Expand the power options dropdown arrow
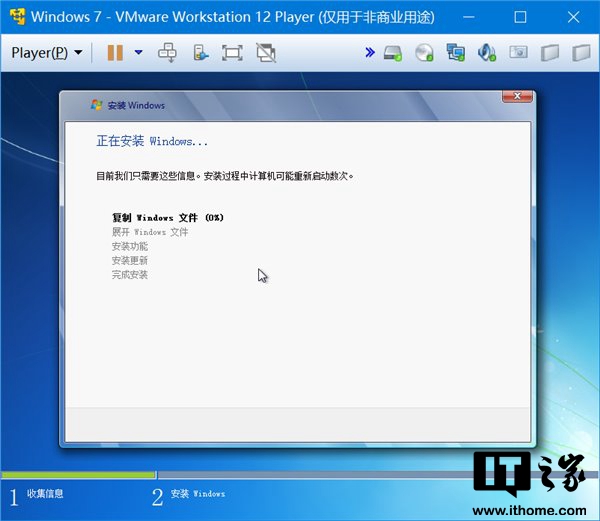The image size is (600, 521). click(x=138, y=52)
